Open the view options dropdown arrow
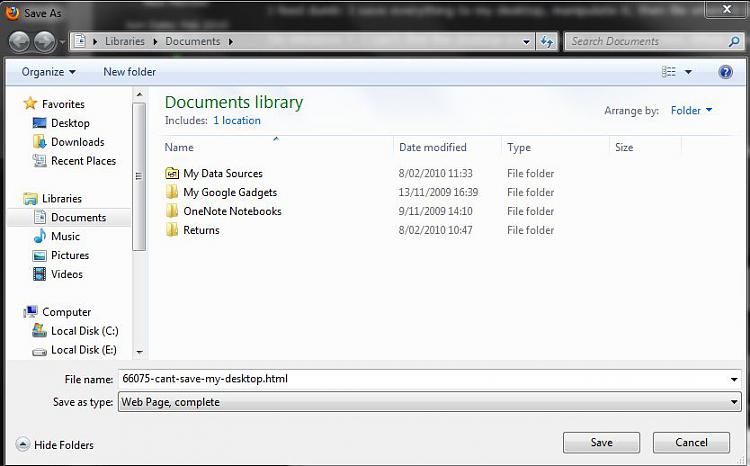This screenshot has width=750, height=466. (688, 72)
